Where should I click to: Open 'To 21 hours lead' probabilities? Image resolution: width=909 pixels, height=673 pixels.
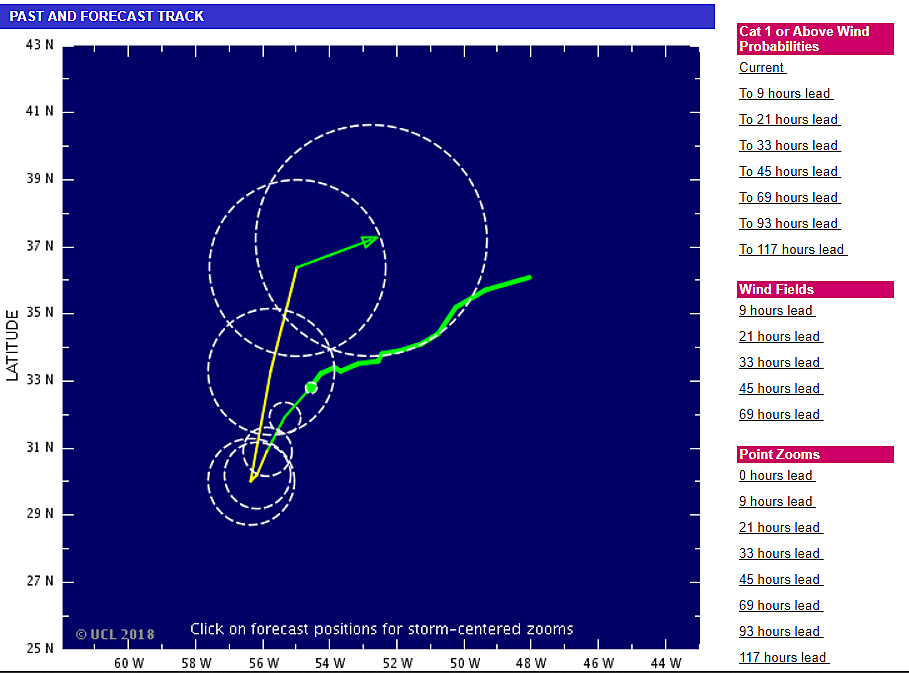(x=789, y=119)
